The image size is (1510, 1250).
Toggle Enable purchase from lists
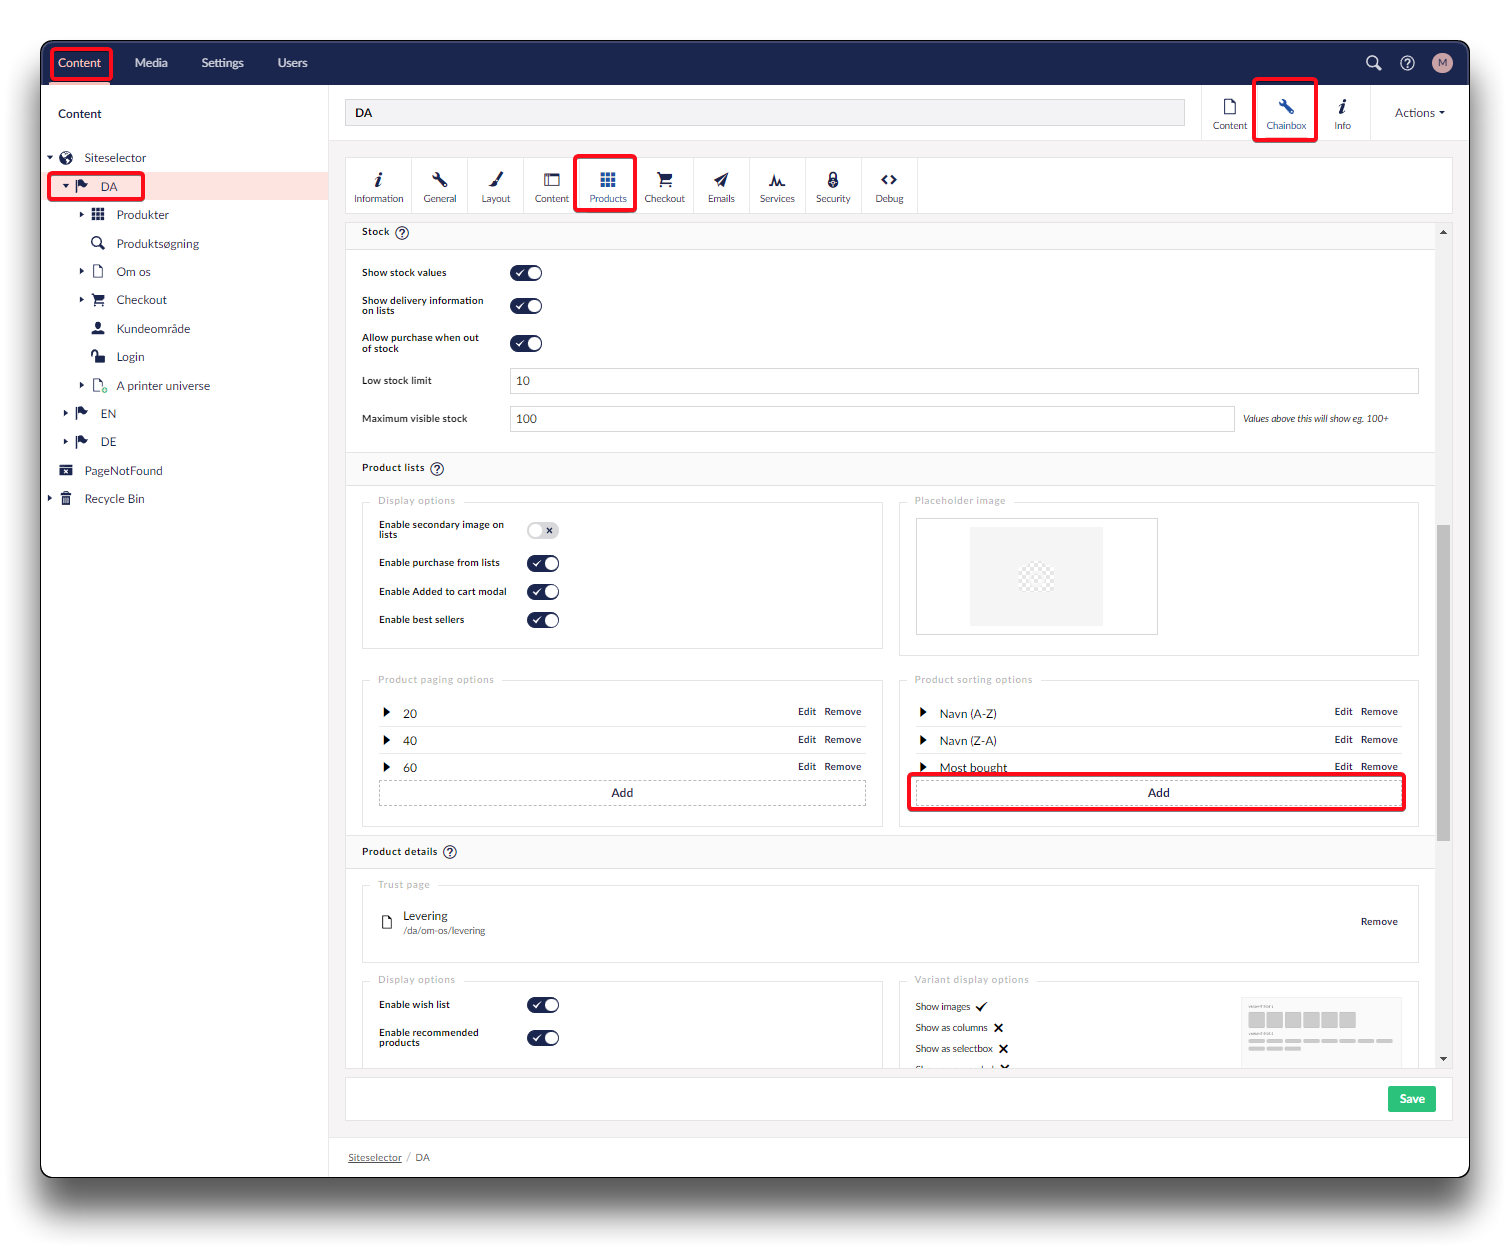click(x=543, y=564)
